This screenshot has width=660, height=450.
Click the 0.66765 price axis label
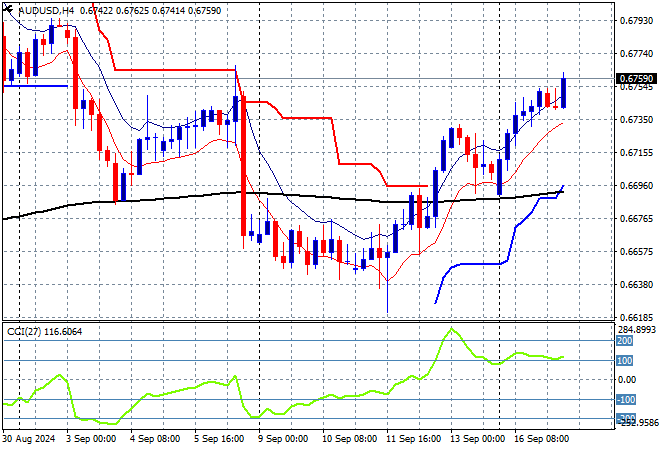[636, 218]
